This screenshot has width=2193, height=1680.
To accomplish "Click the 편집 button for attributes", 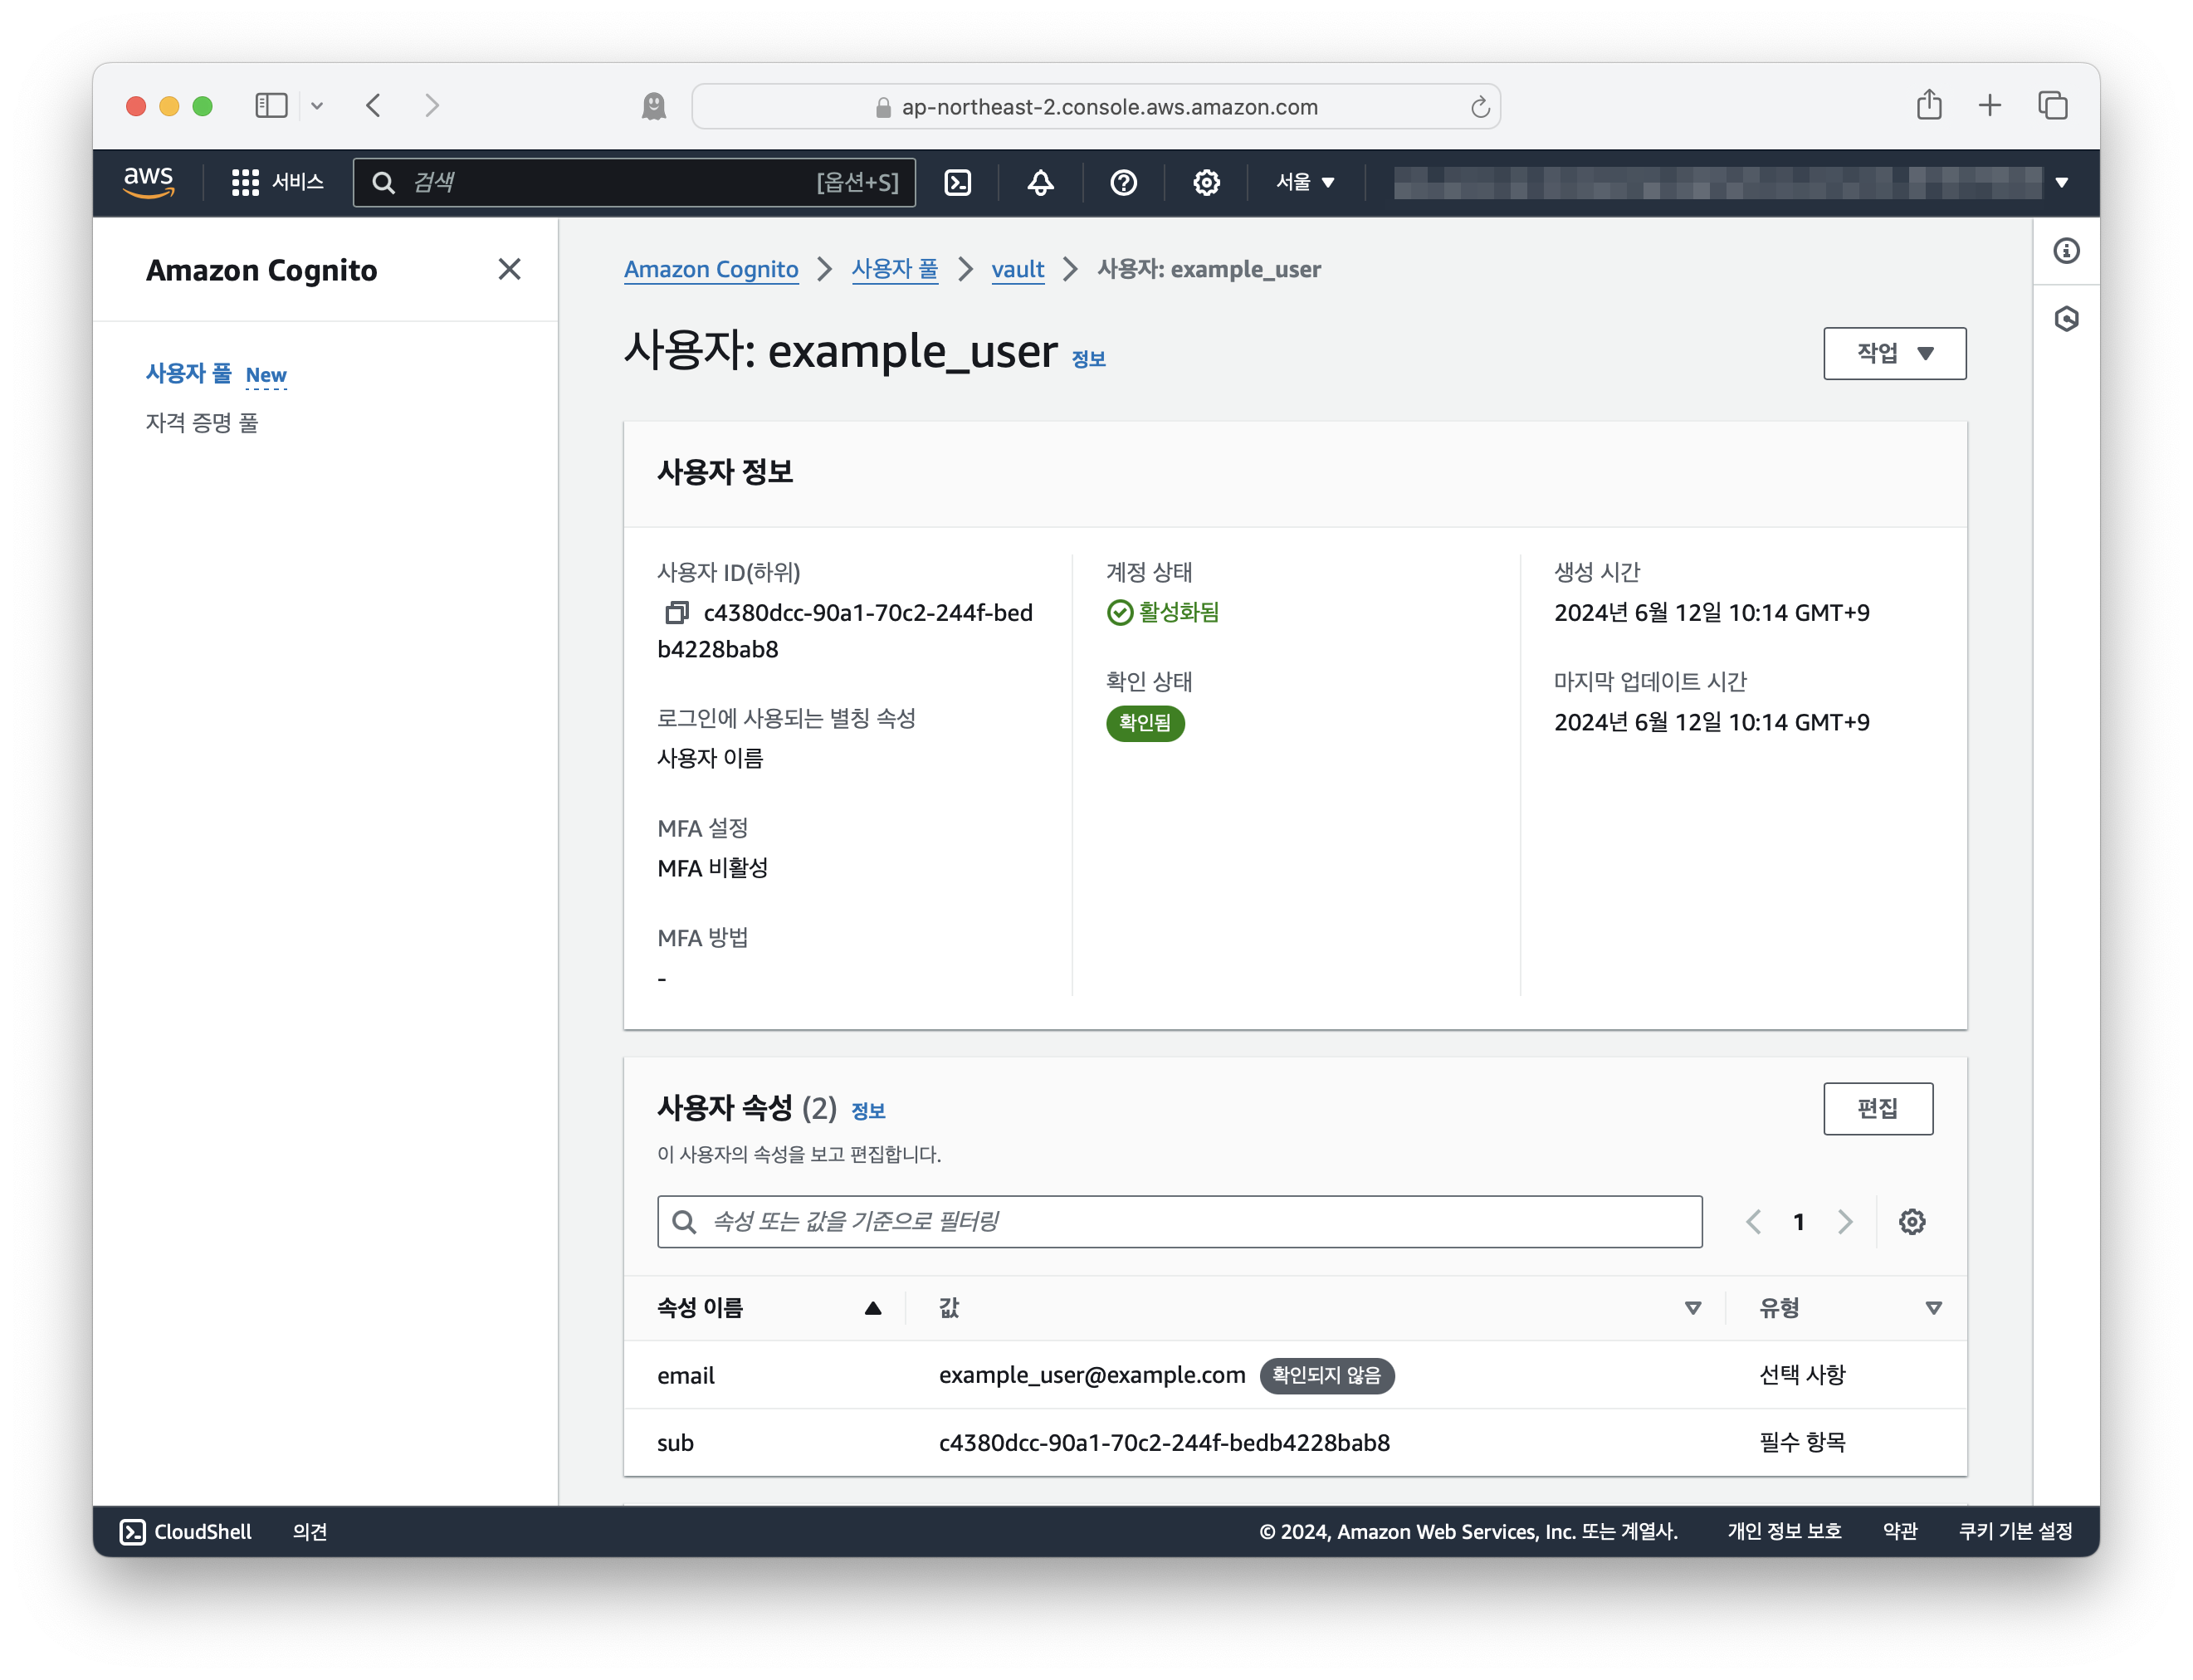I will [1877, 1108].
